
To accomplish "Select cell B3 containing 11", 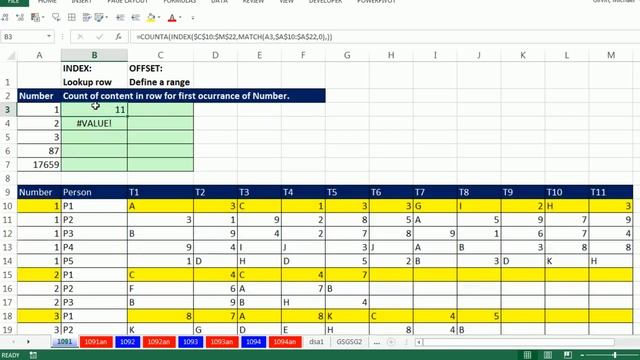I will click(94, 109).
